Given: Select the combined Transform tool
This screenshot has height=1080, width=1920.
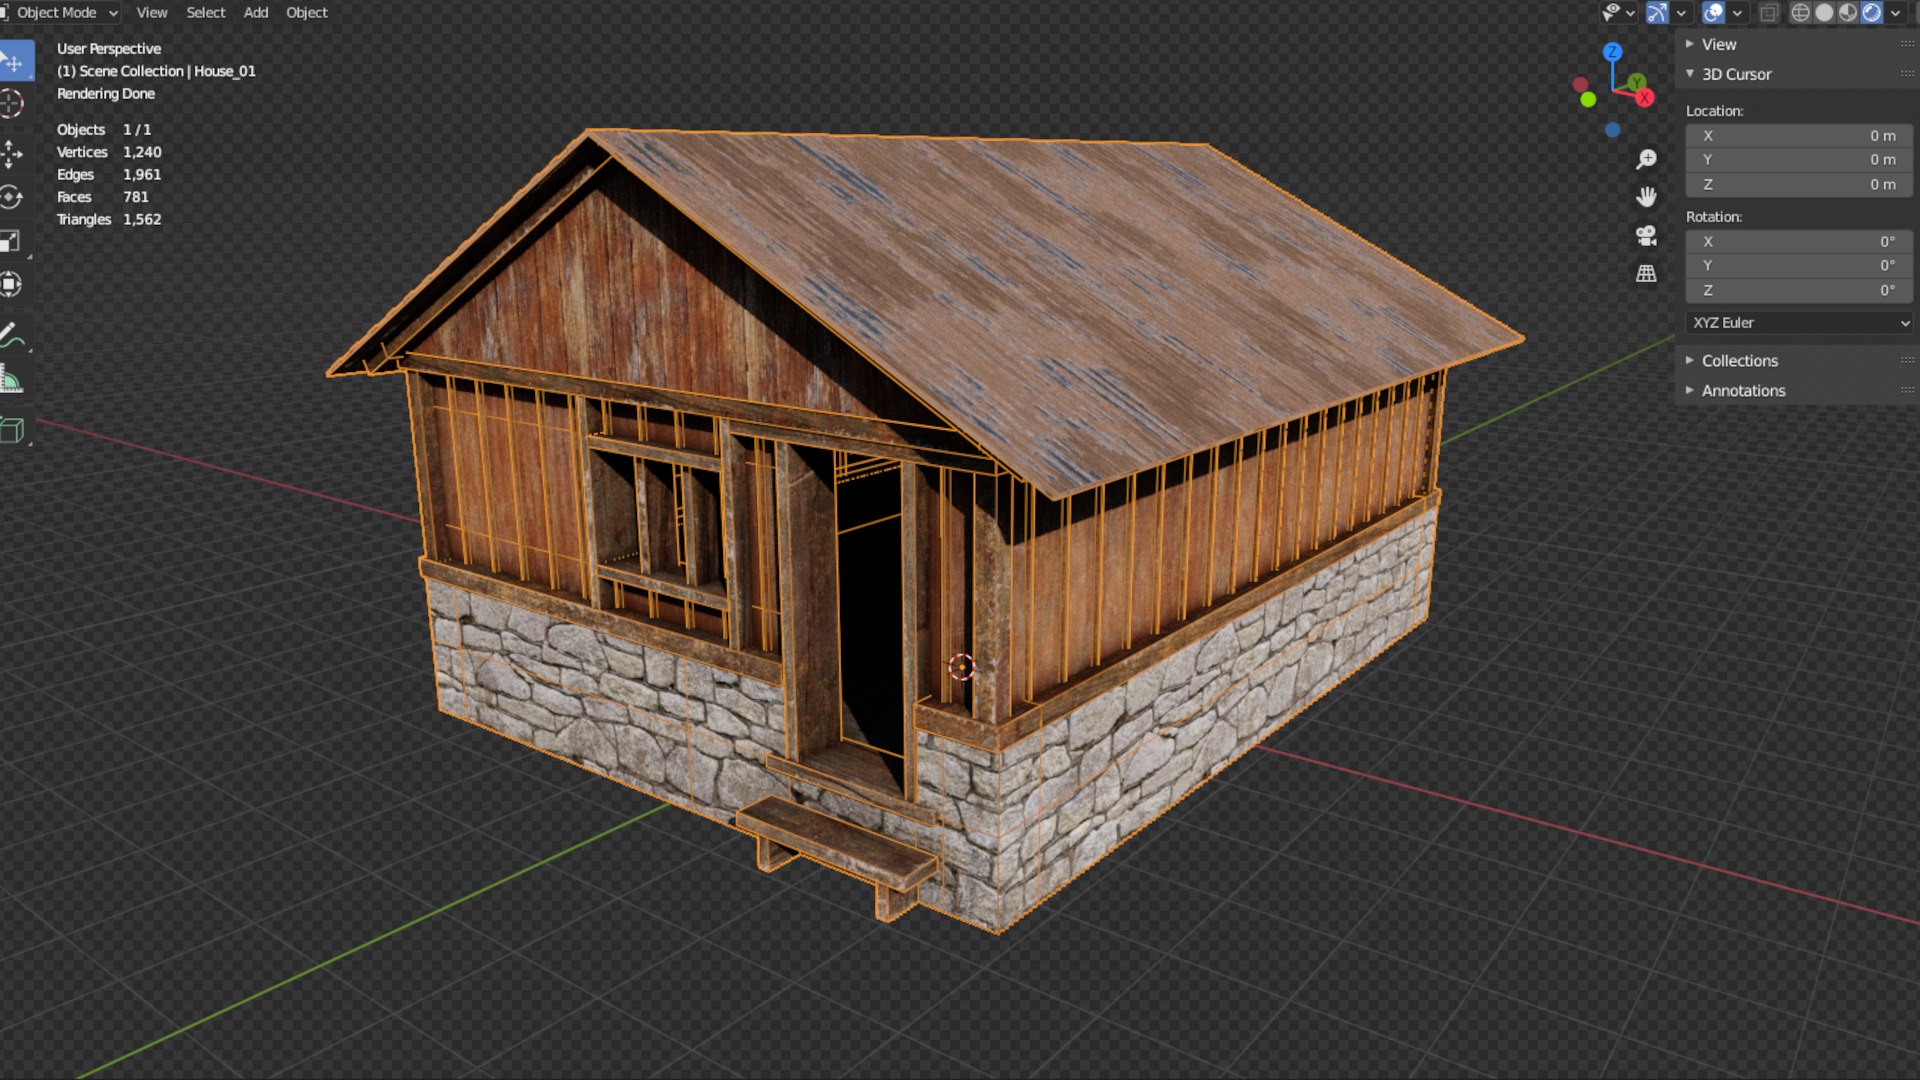Looking at the screenshot, I should pyautogui.click(x=12, y=285).
